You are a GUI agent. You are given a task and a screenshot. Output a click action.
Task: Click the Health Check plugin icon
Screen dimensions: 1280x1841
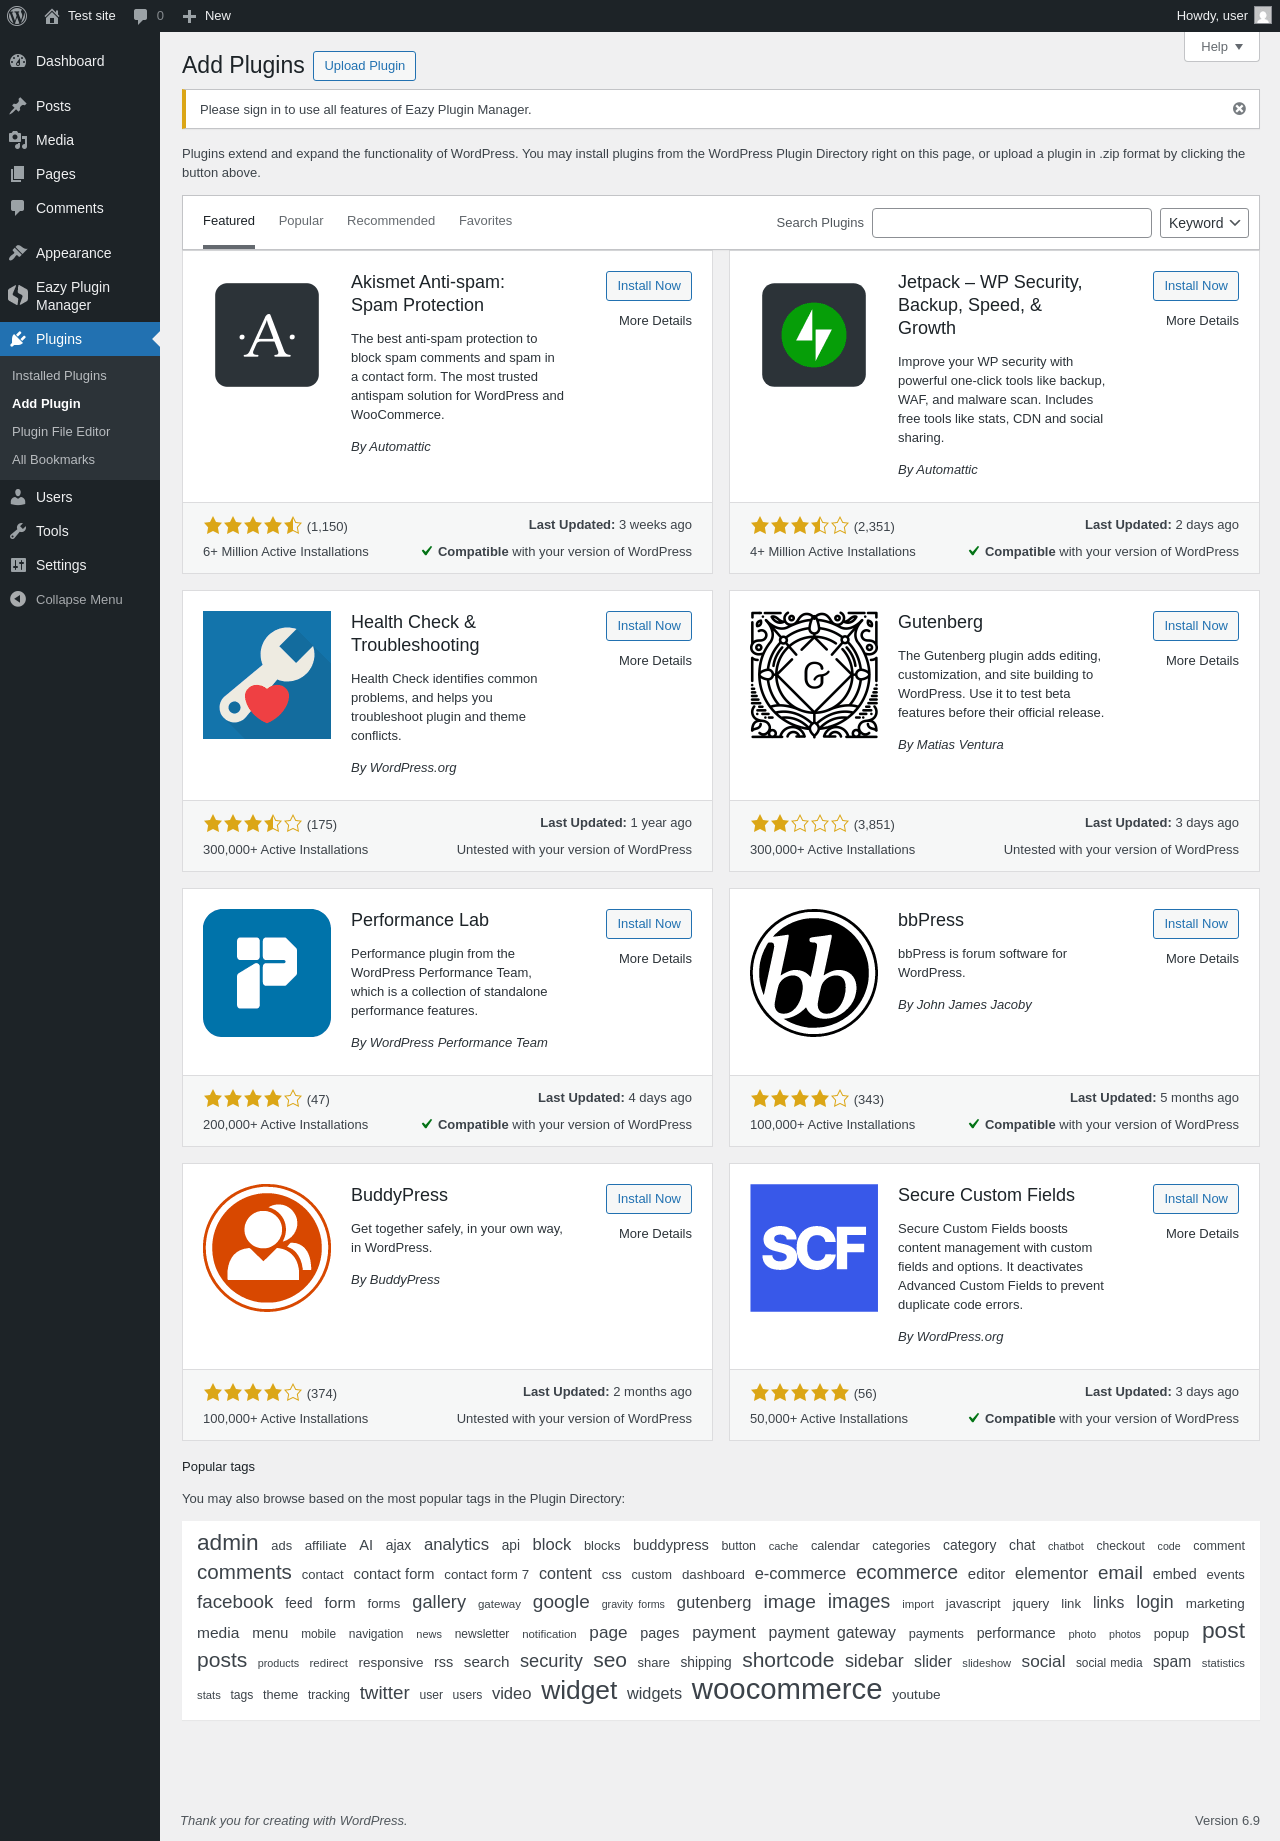pyautogui.click(x=267, y=675)
